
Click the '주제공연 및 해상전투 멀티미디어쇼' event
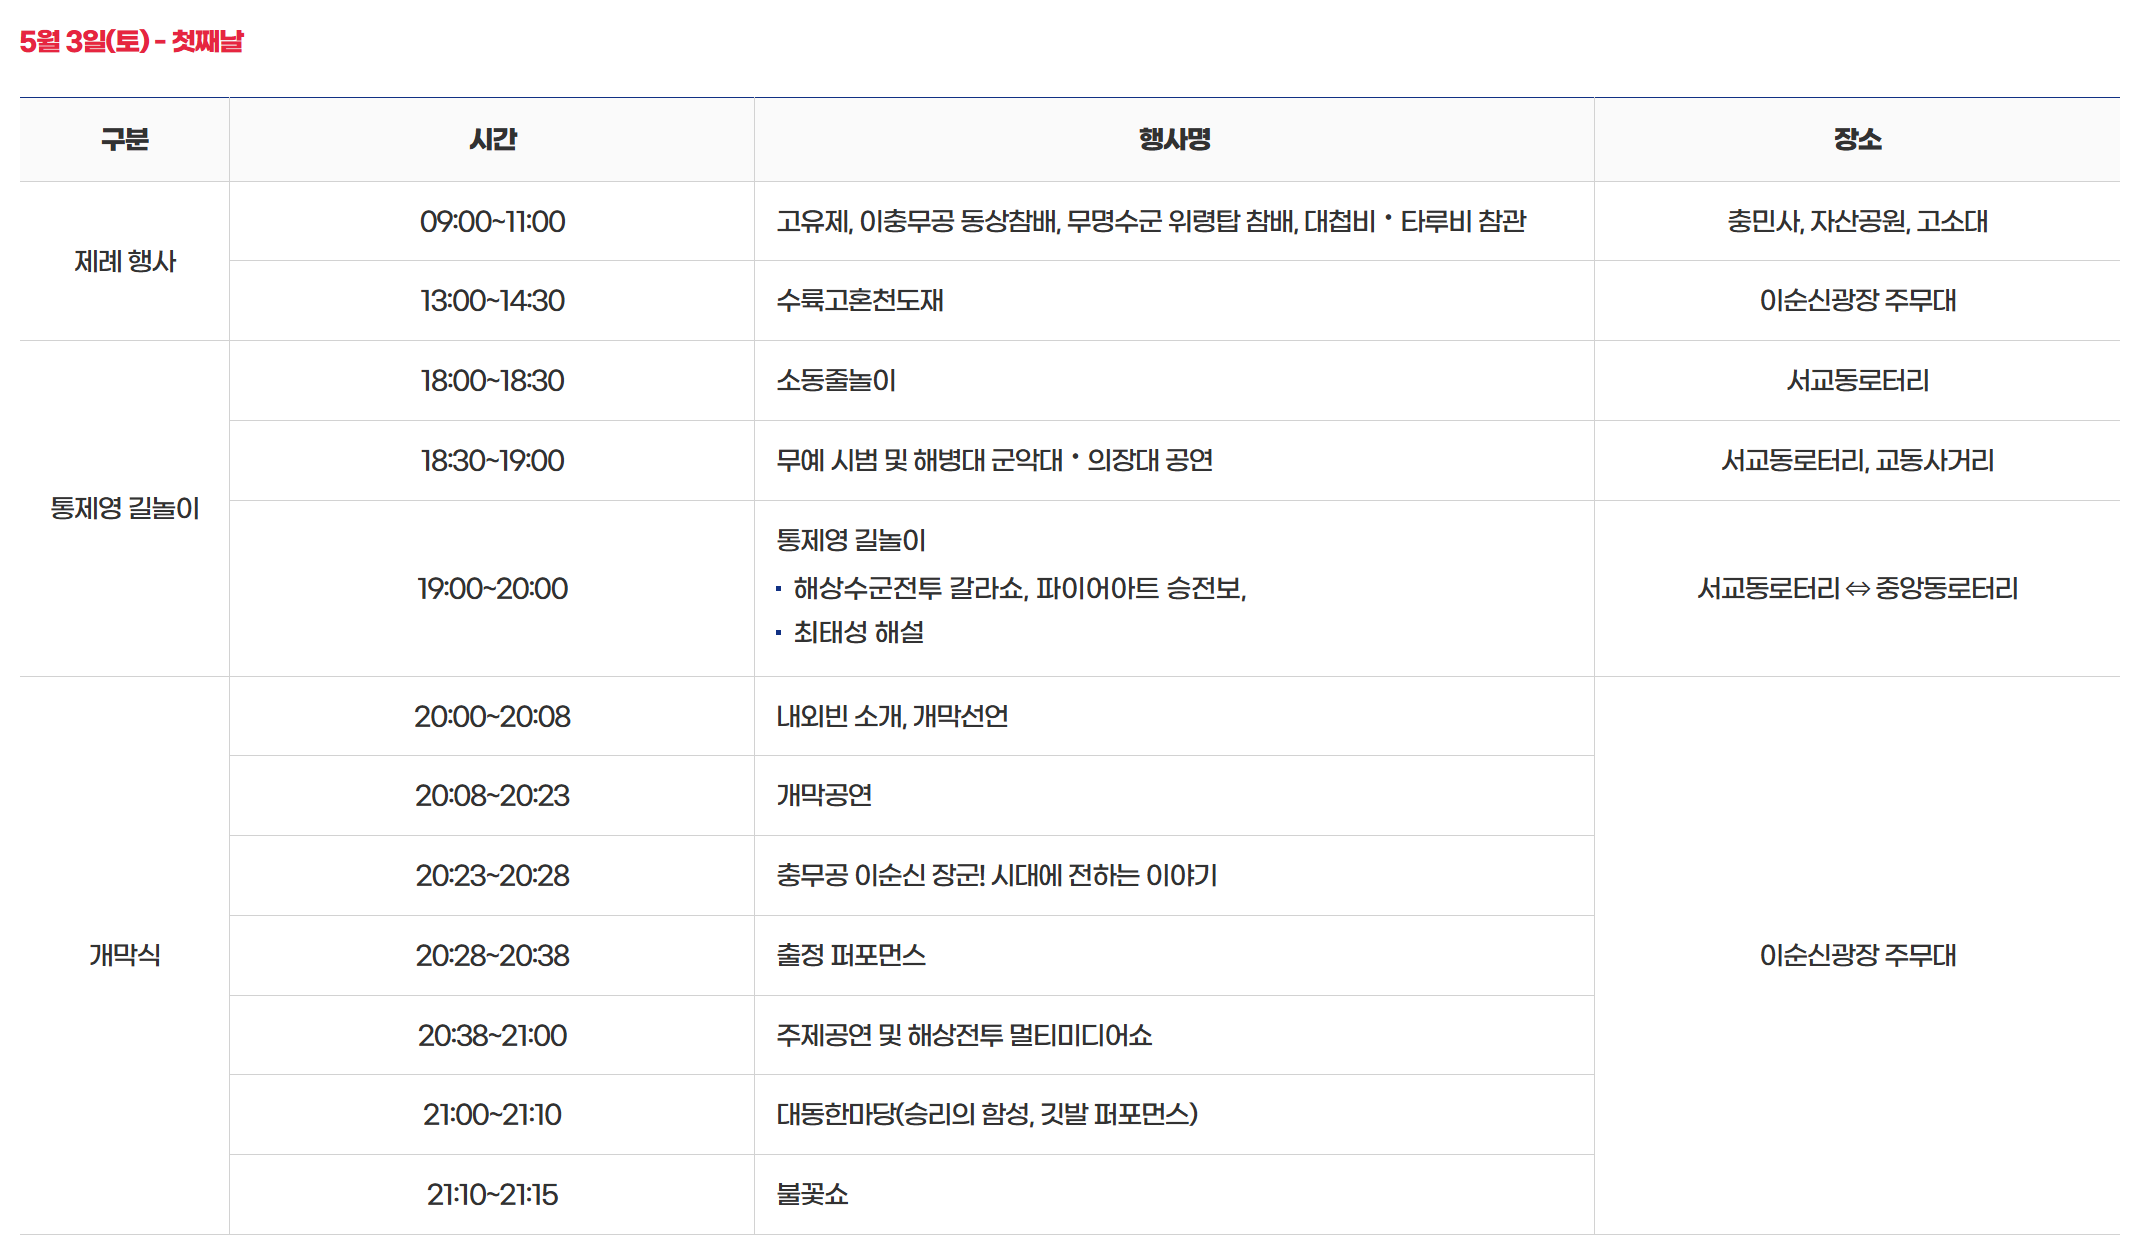(964, 1035)
